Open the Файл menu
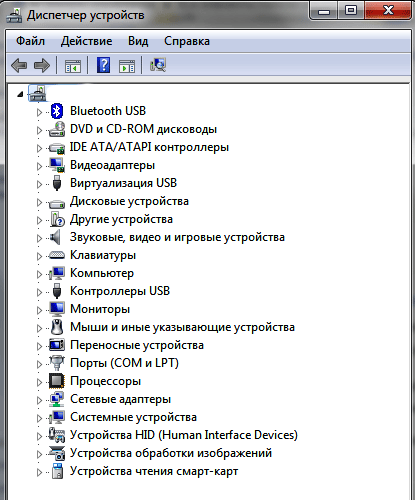This screenshot has height=500, width=415. (x=30, y=41)
